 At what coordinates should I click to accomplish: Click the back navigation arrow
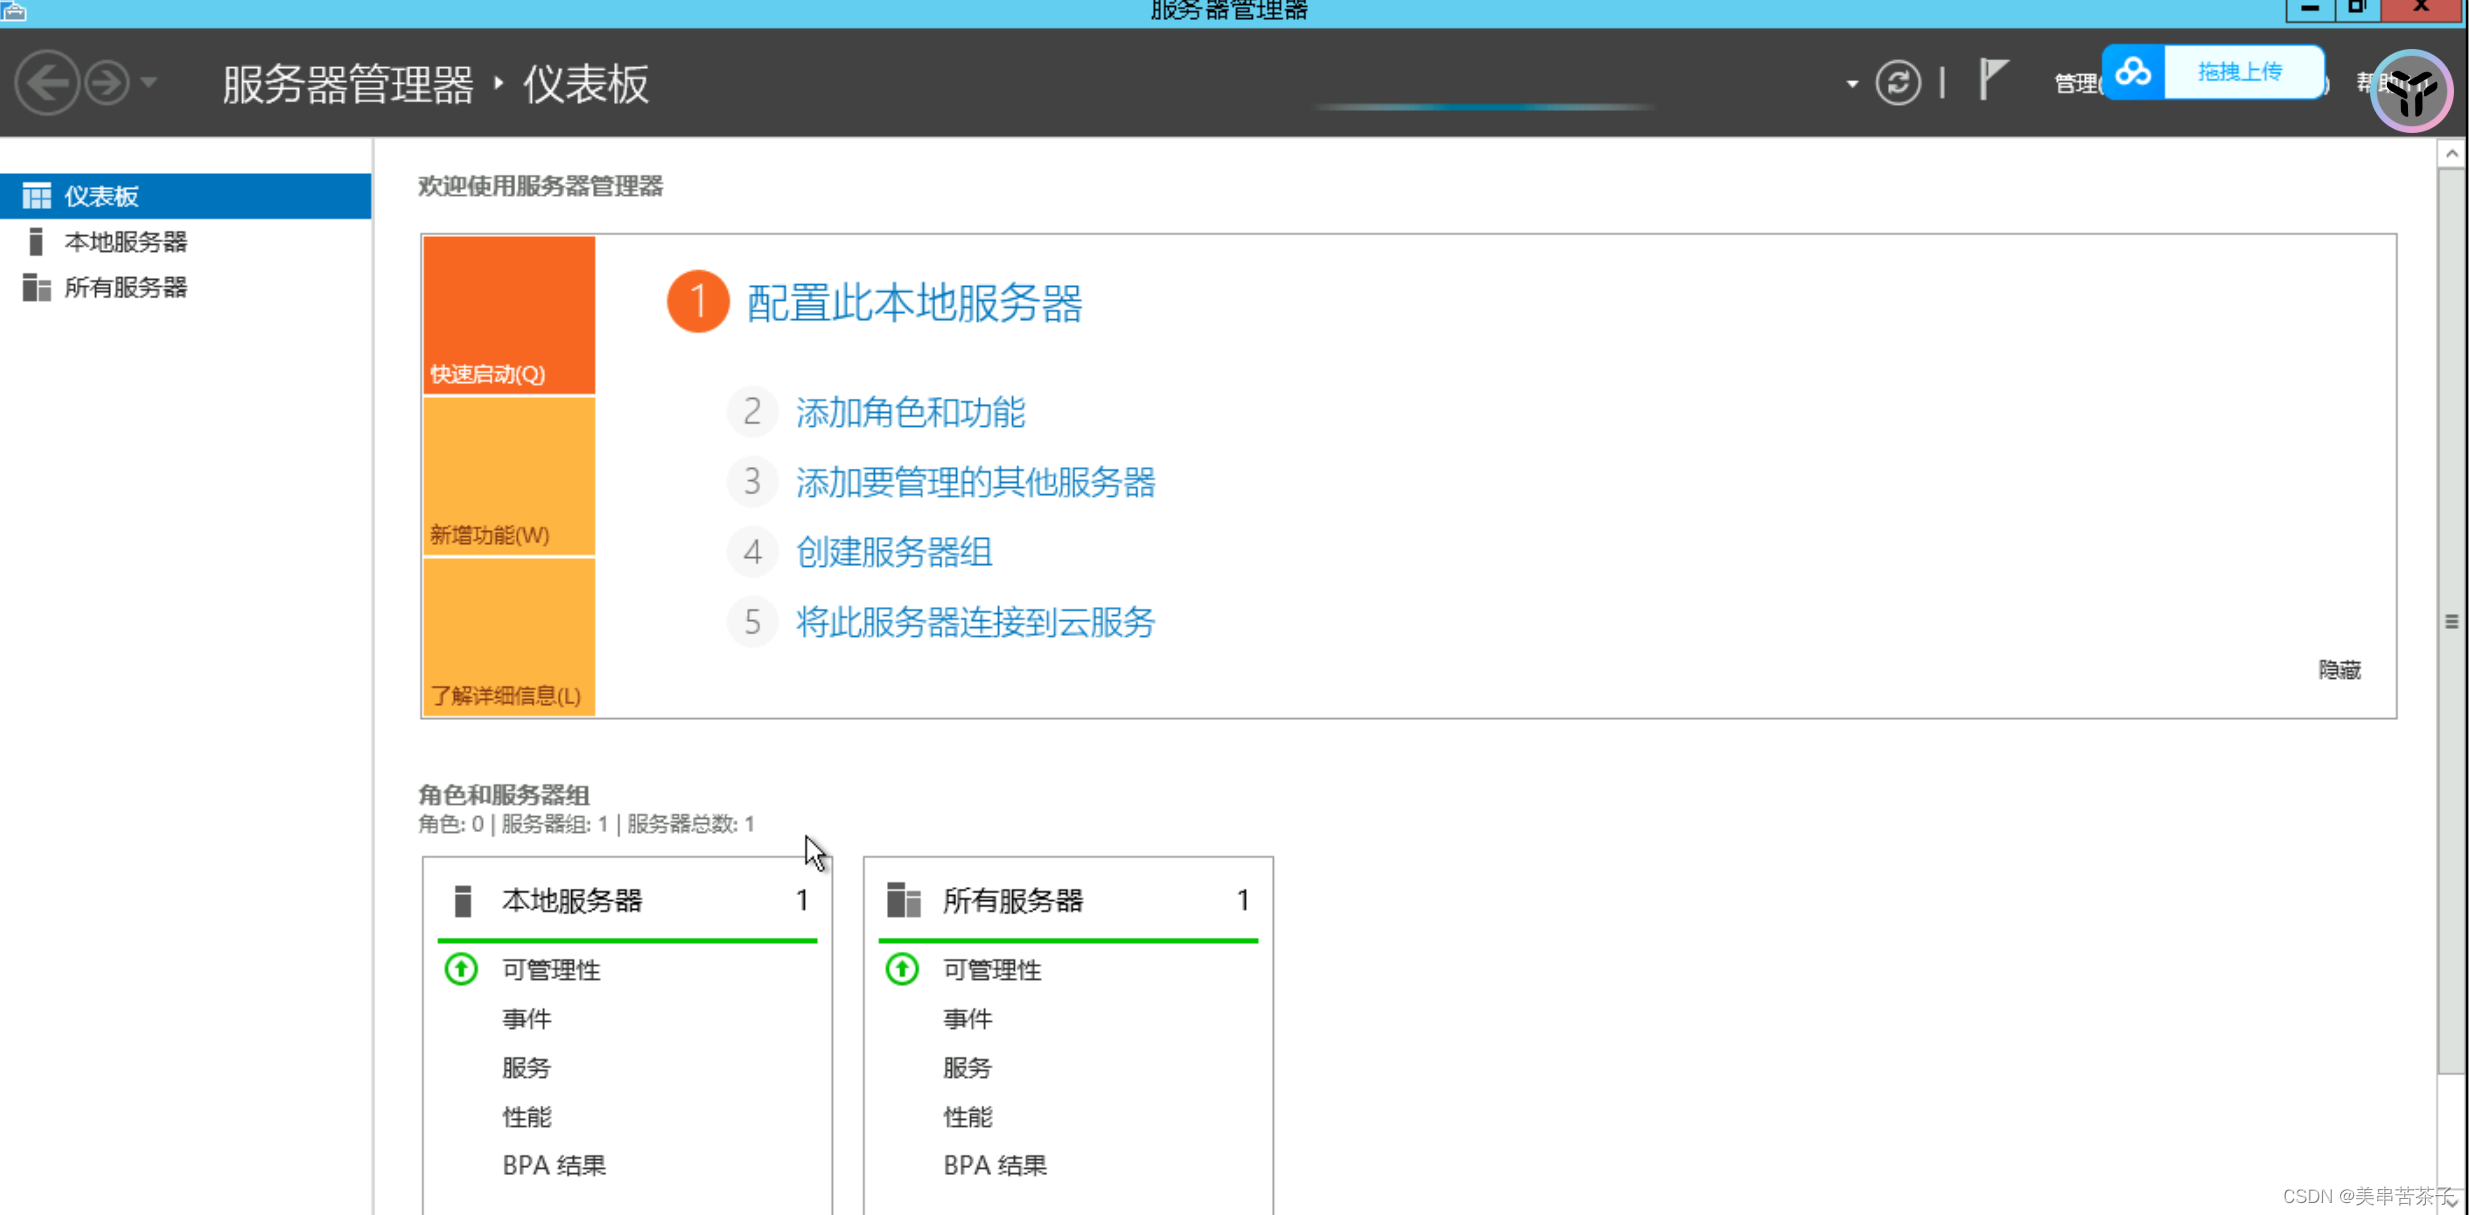tap(47, 82)
